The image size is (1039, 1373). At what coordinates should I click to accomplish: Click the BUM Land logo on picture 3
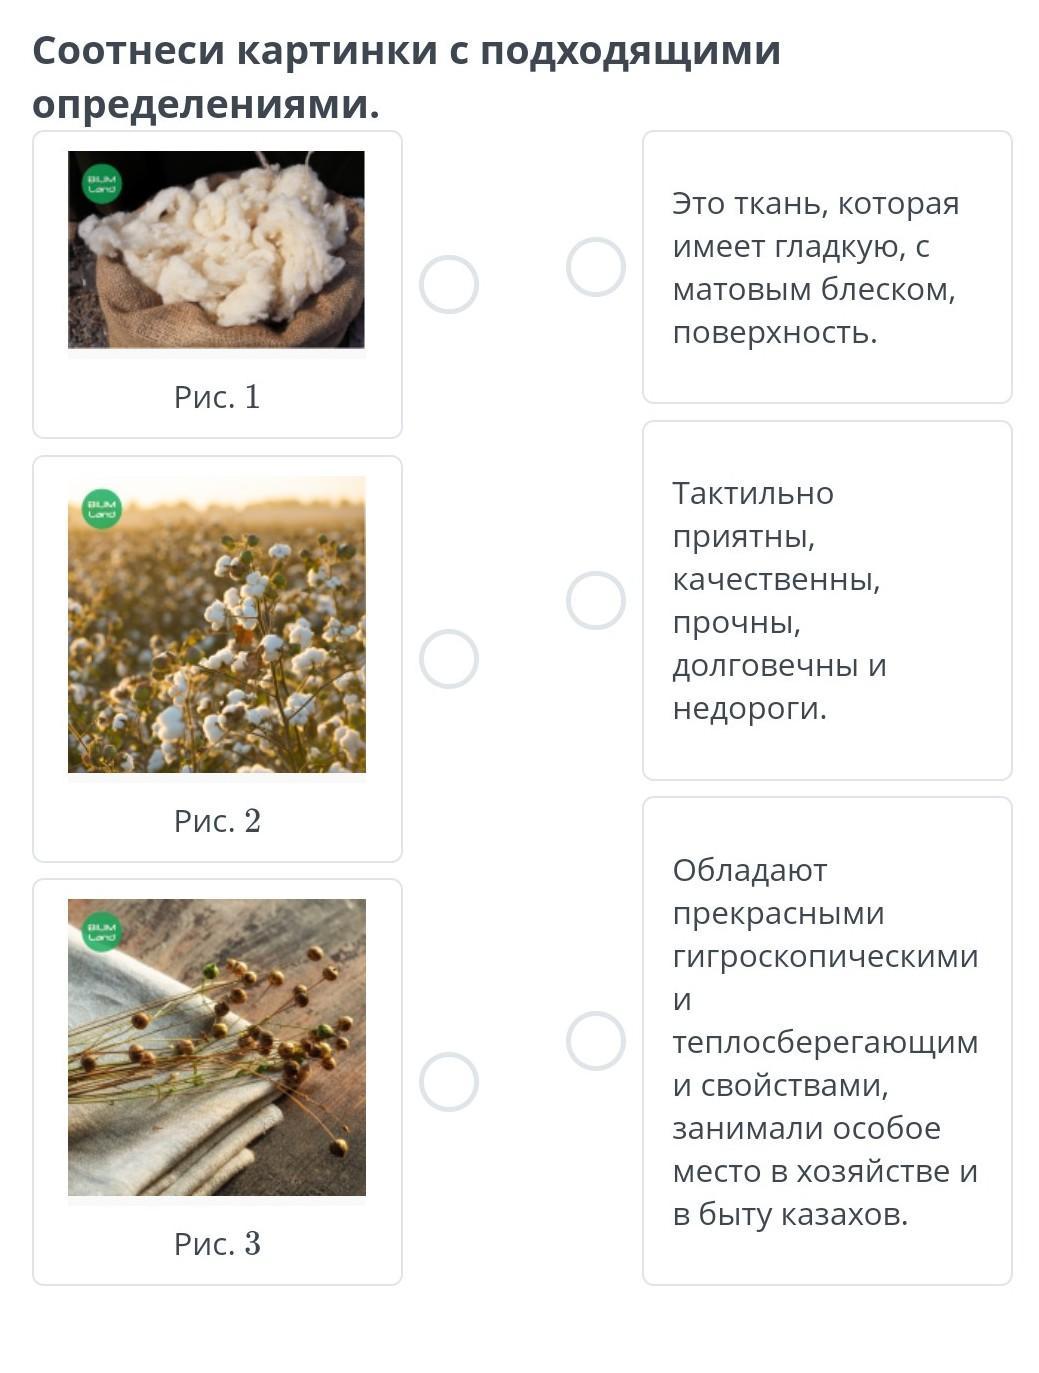click(102, 932)
